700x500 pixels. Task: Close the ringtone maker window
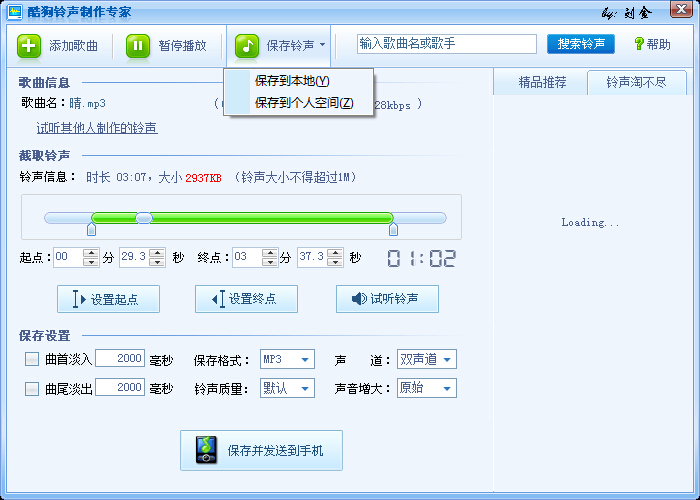(682, 9)
